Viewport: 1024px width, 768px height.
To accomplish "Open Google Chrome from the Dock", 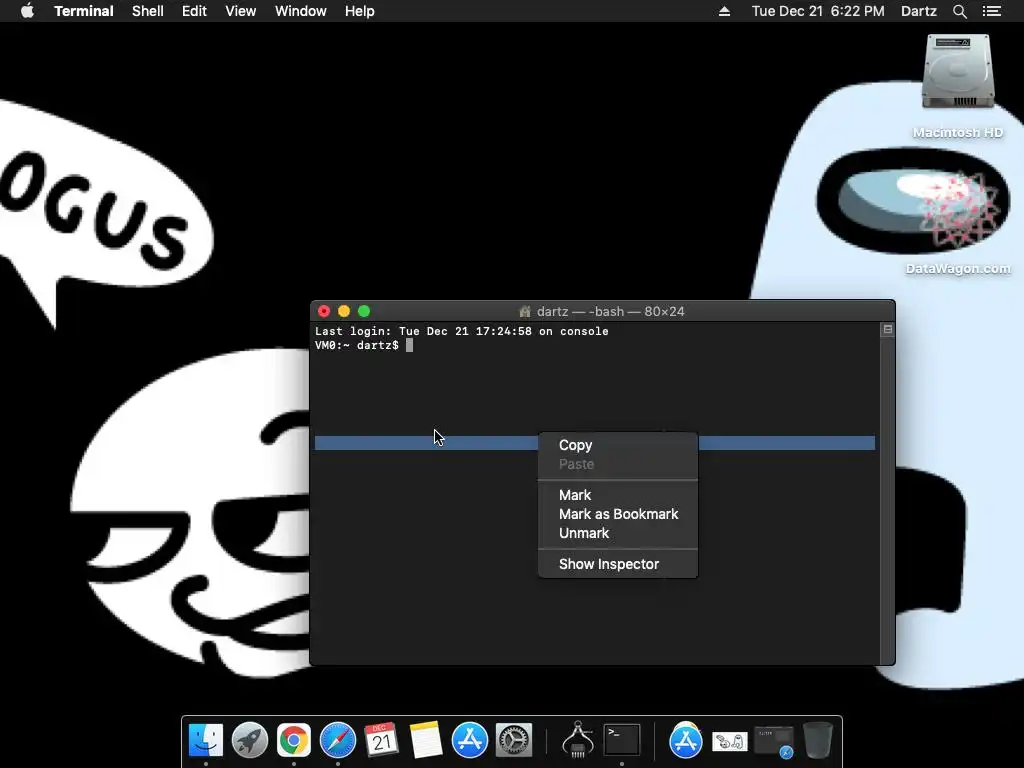I will click(294, 740).
